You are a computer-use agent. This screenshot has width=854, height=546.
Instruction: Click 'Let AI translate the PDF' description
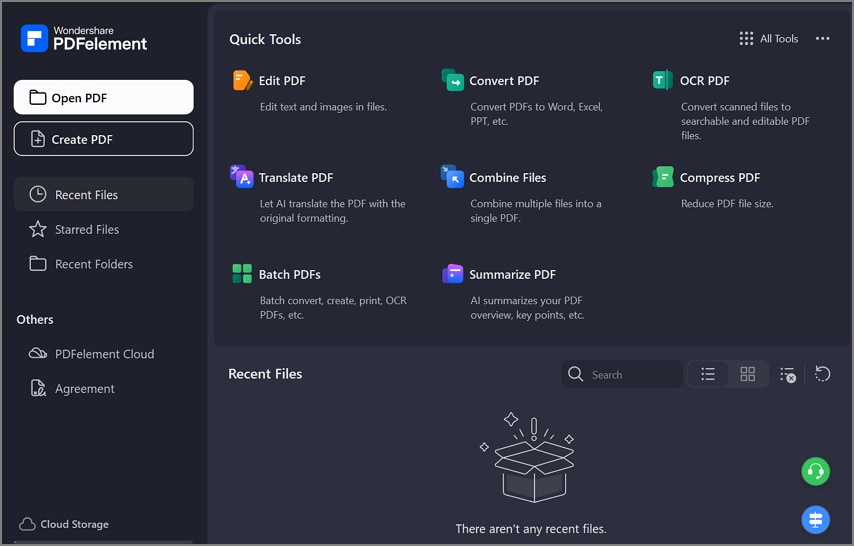click(332, 211)
